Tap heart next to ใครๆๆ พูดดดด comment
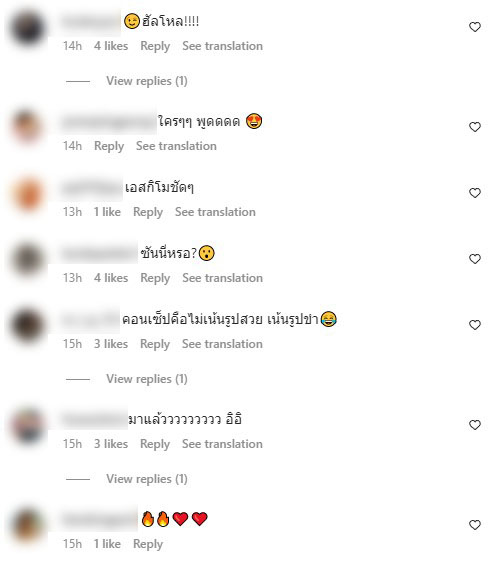The height and width of the screenshot is (561, 491). 475,127
